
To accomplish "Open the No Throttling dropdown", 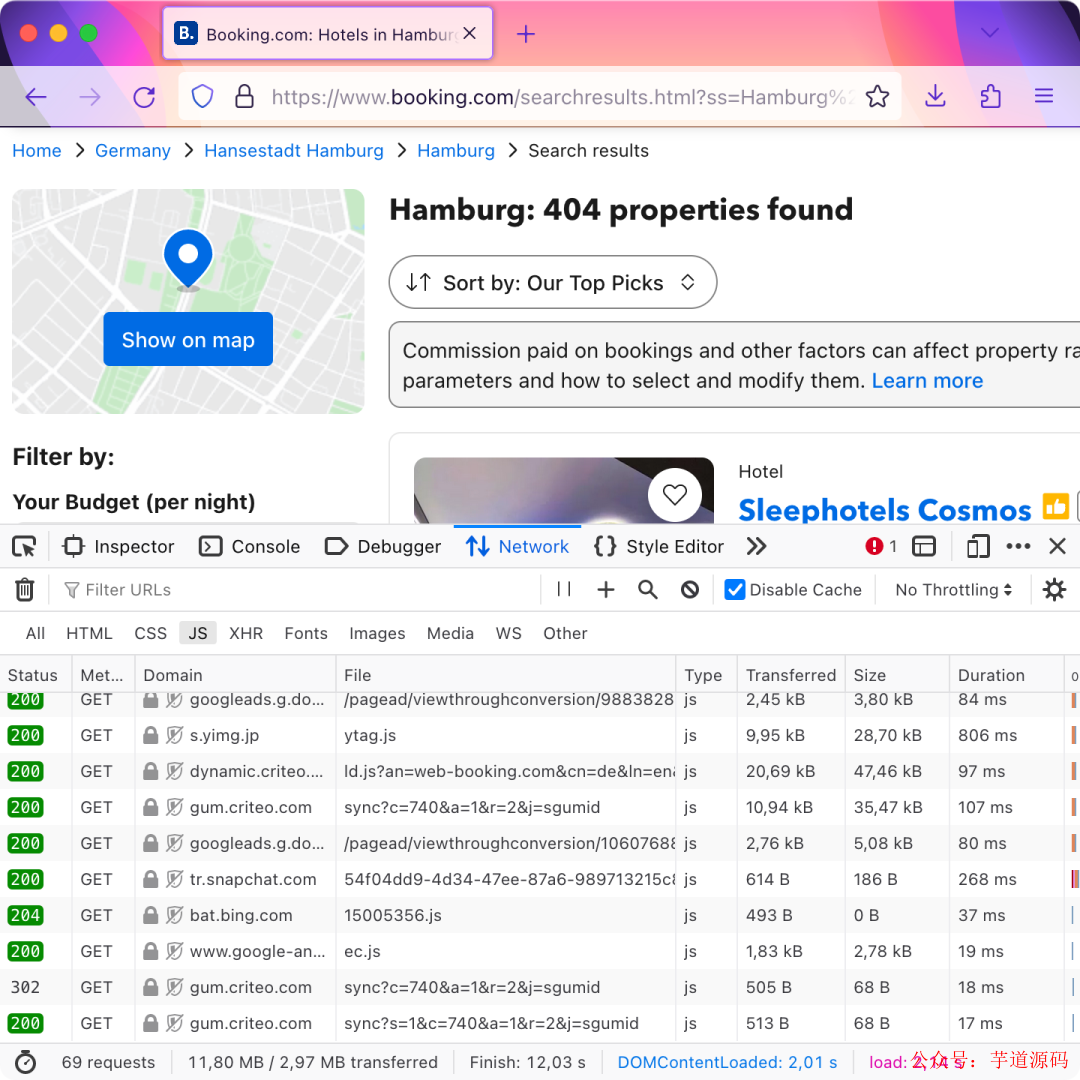I will 954,590.
